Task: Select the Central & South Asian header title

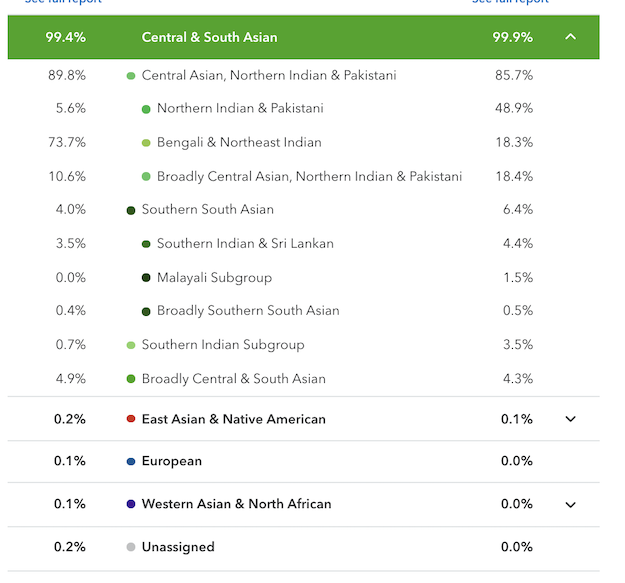Action: click(x=210, y=37)
